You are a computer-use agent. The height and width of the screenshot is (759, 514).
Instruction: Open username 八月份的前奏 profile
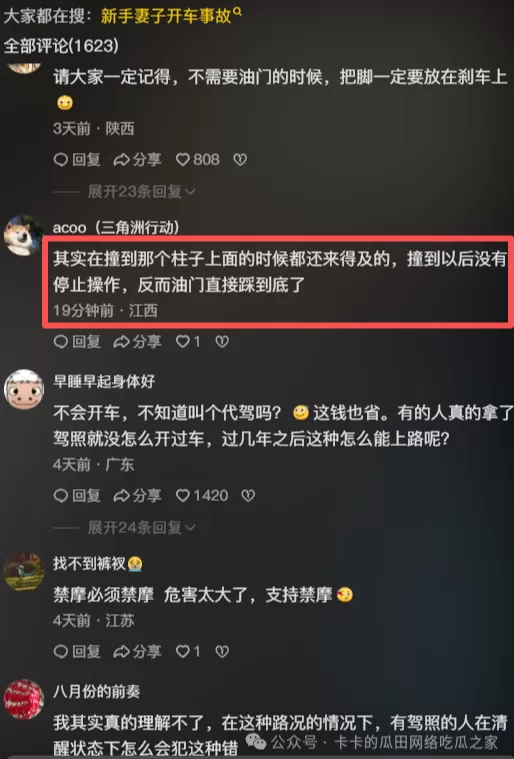pyautogui.click(x=97, y=691)
